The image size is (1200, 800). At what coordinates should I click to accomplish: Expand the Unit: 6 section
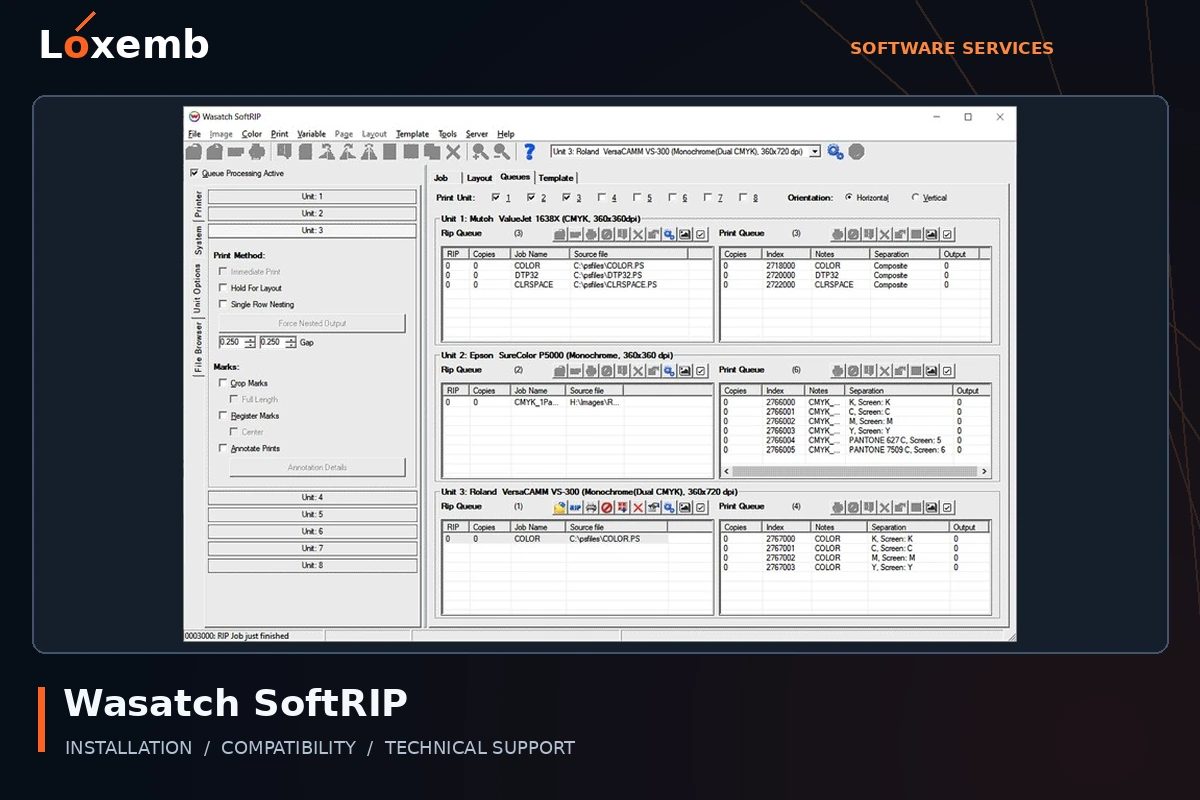[312, 532]
